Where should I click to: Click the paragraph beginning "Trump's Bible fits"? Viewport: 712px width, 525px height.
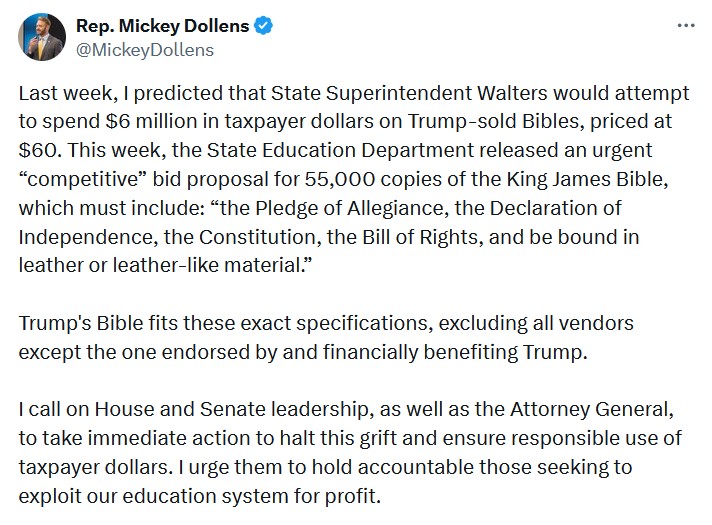326,337
